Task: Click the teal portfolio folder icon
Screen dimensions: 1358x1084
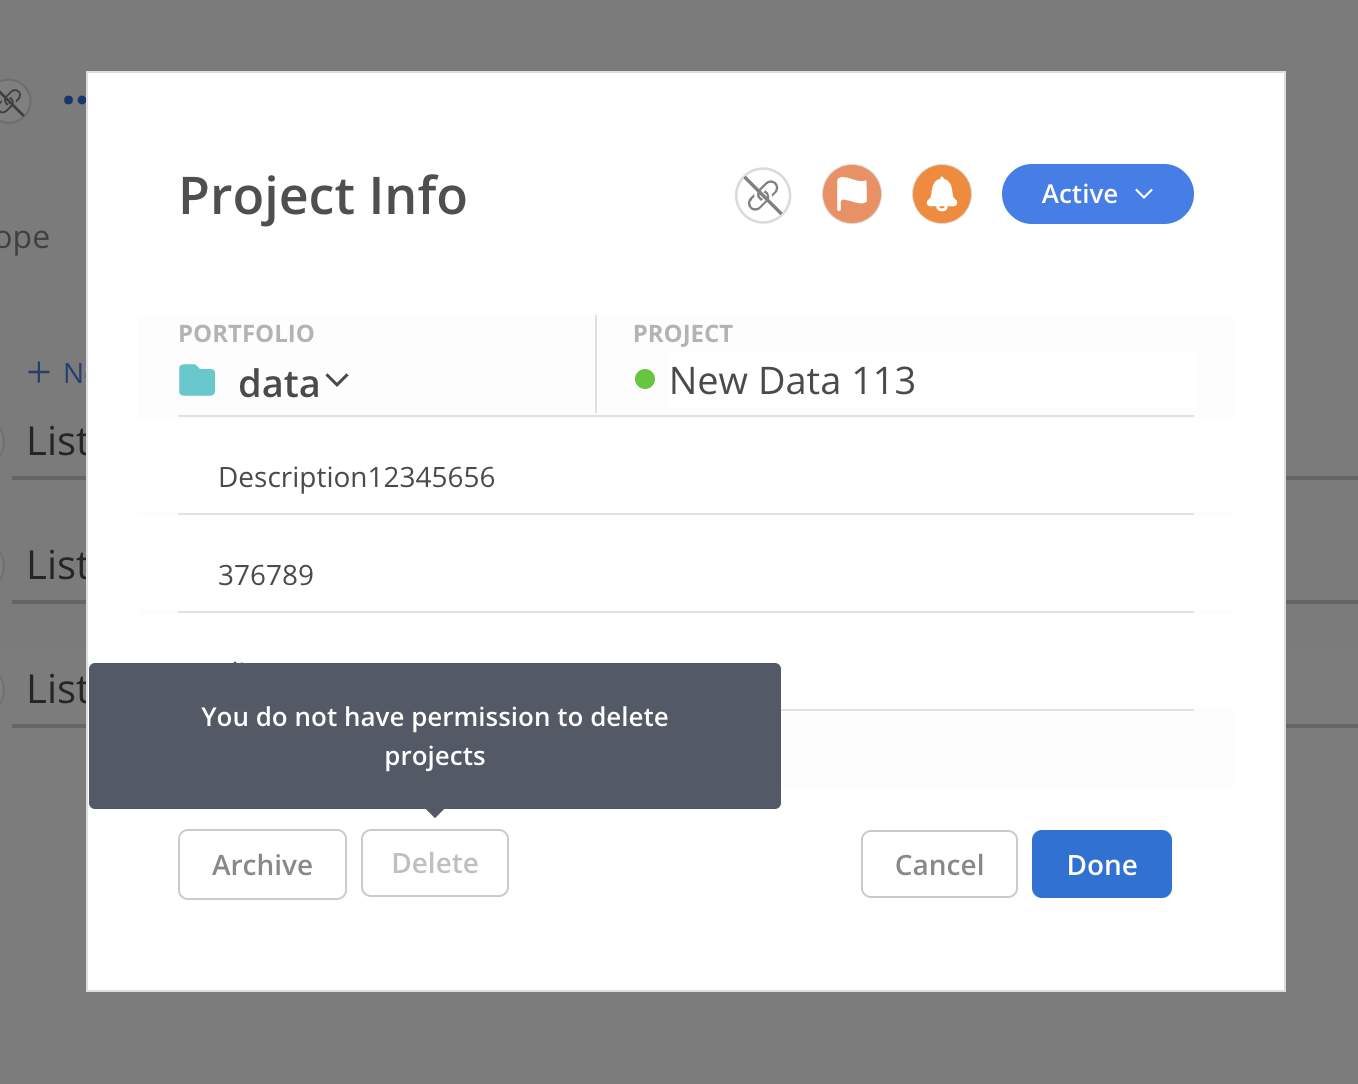Action: click(x=197, y=381)
